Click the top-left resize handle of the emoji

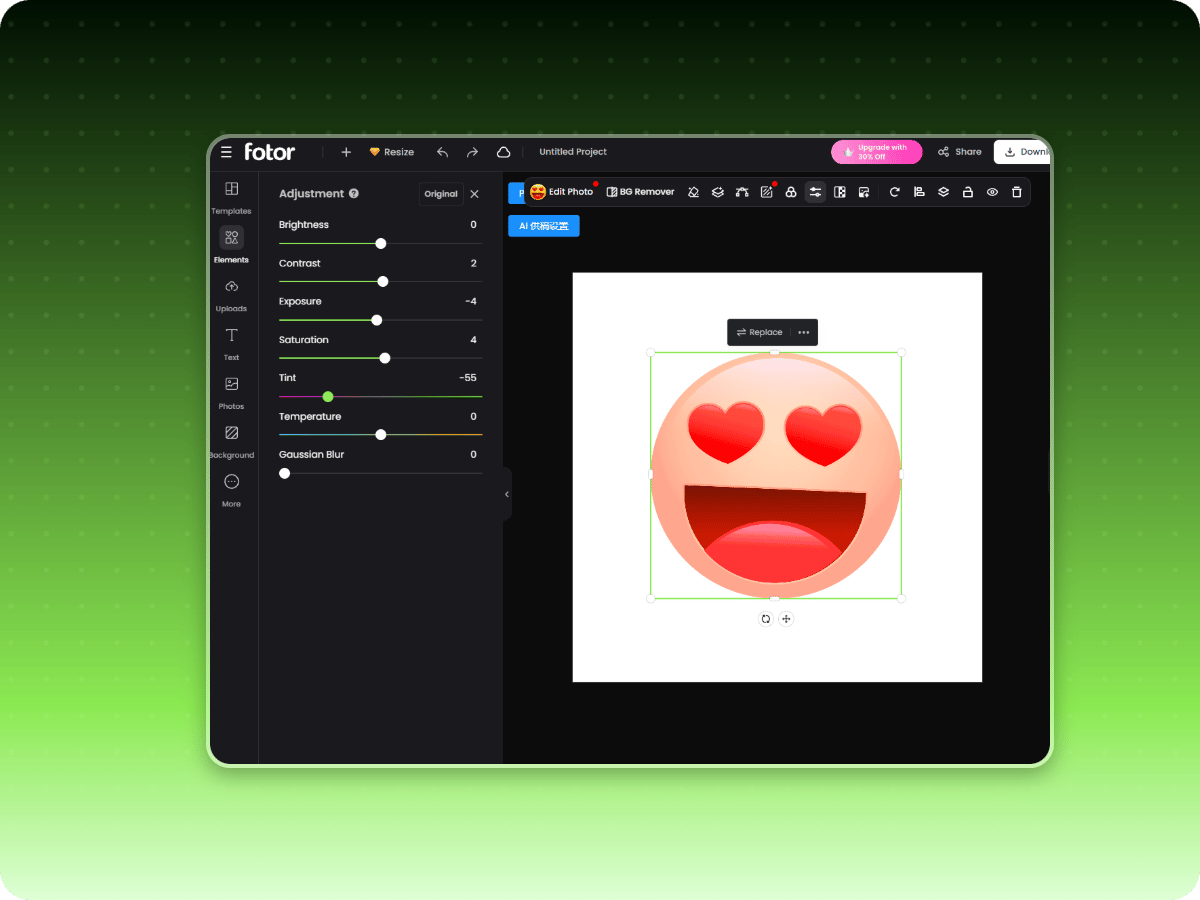click(651, 352)
